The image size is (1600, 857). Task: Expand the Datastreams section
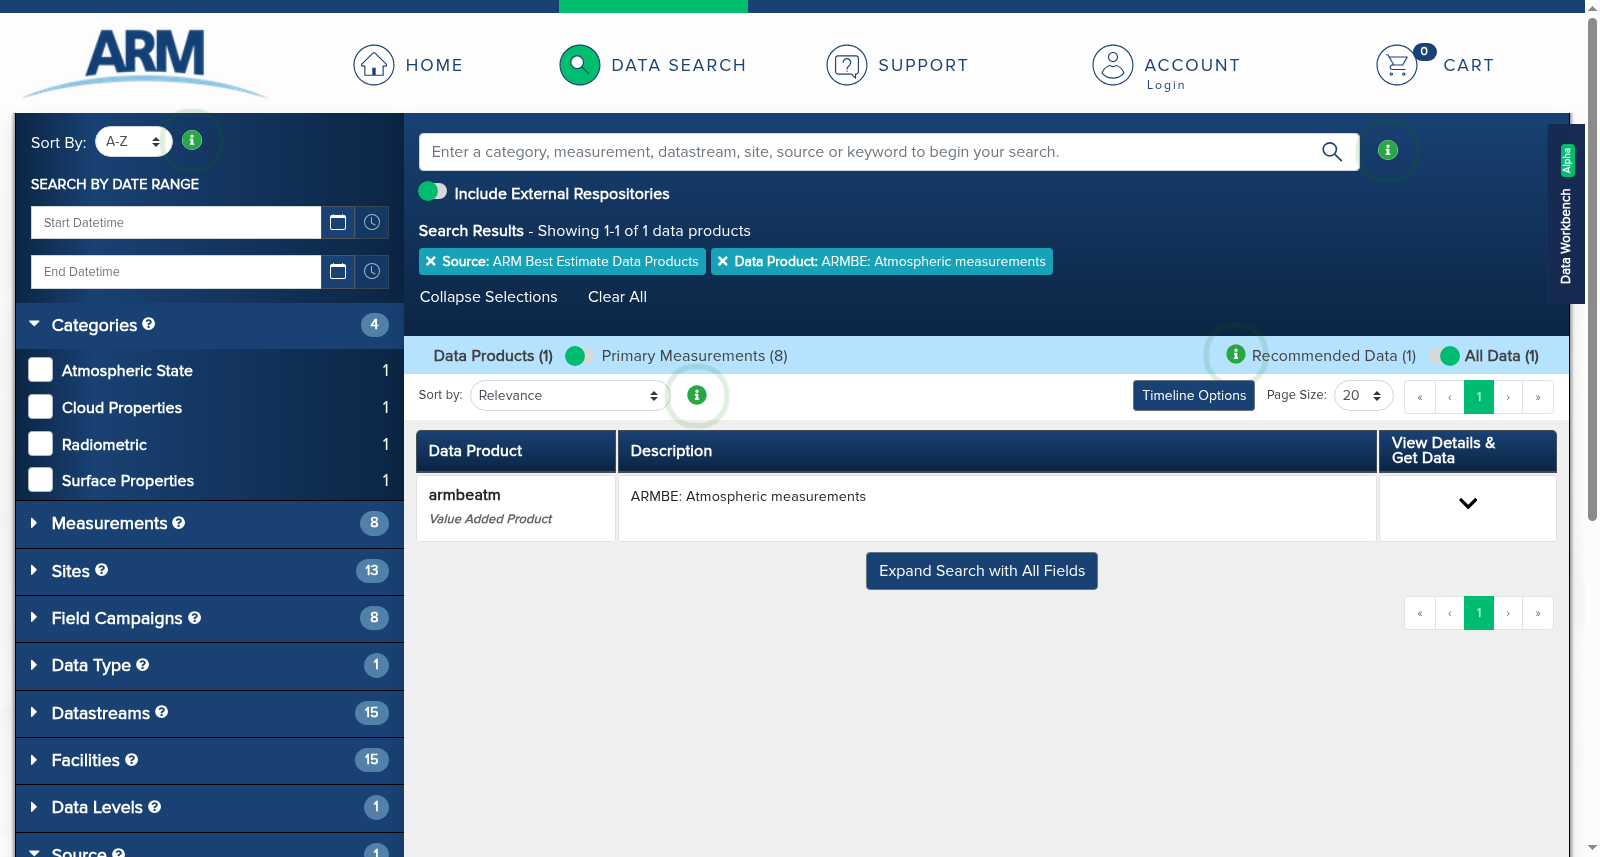click(x=34, y=712)
